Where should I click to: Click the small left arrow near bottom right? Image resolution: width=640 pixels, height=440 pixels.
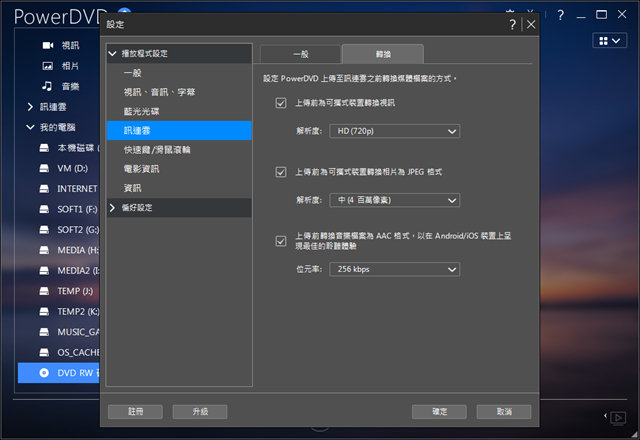(605, 416)
